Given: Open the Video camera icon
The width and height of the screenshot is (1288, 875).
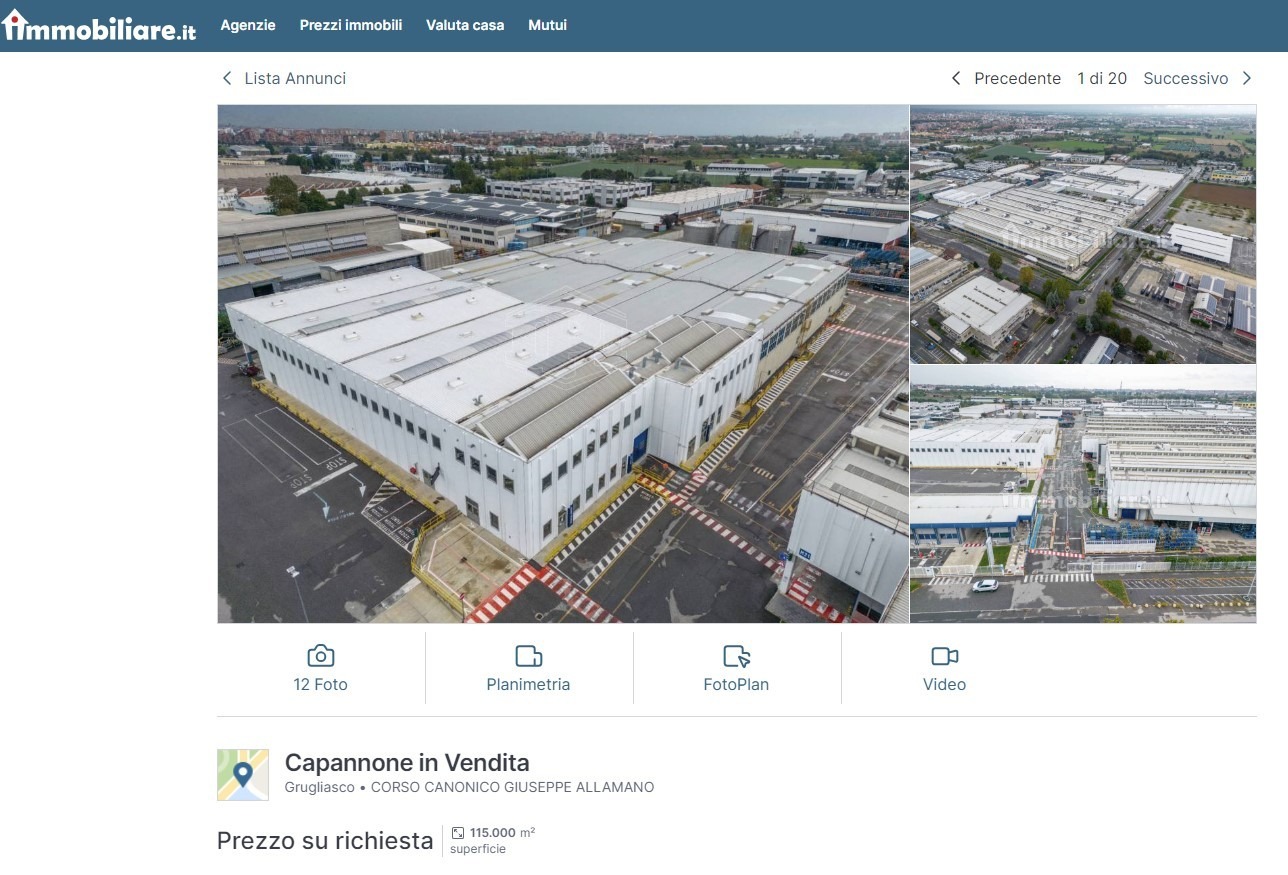Looking at the screenshot, I should (x=944, y=656).
